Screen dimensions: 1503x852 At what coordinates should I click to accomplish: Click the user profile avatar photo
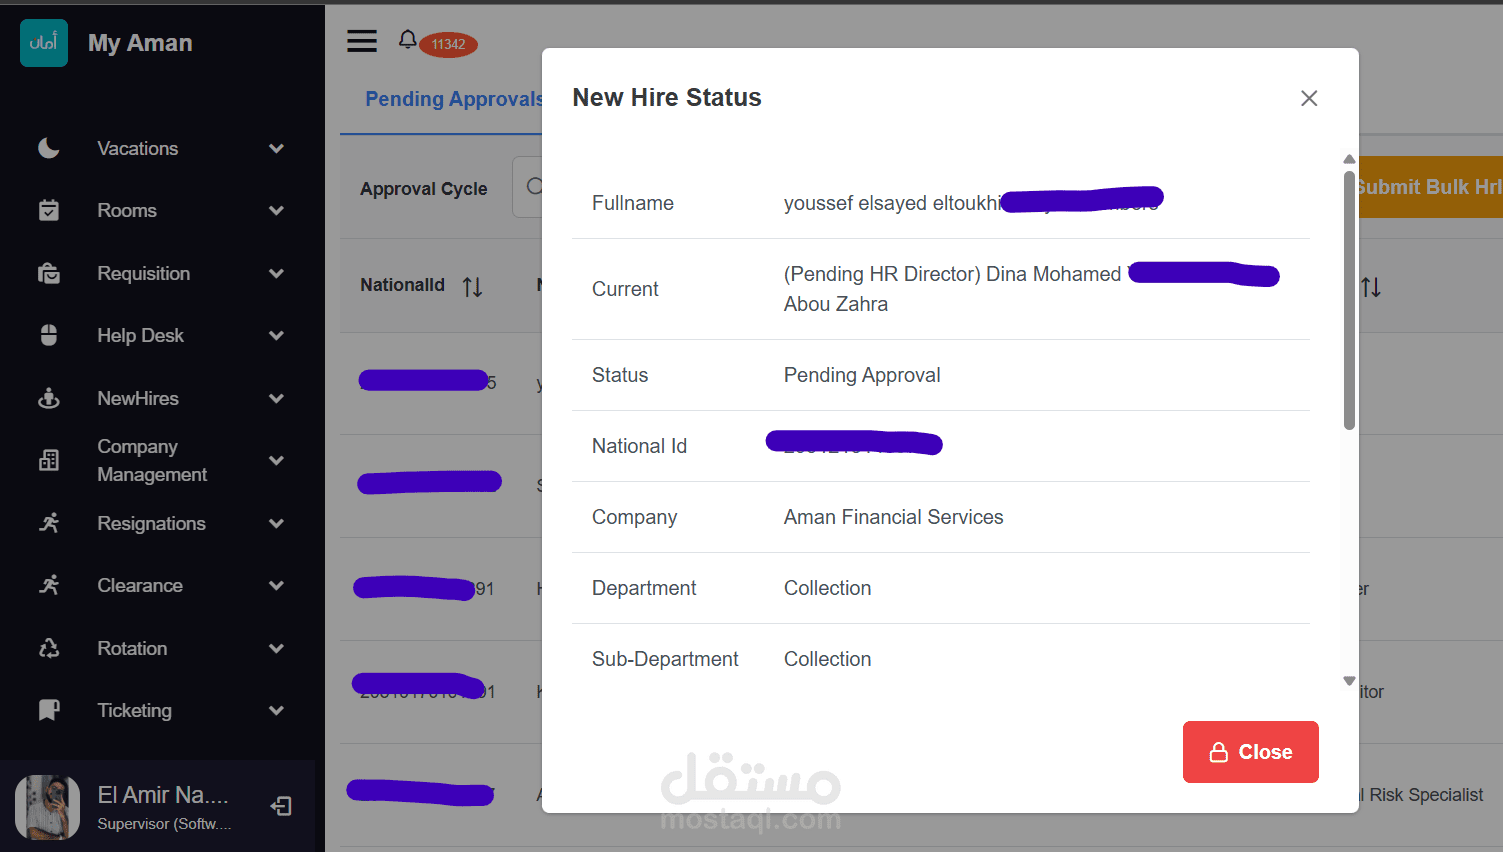click(47, 807)
